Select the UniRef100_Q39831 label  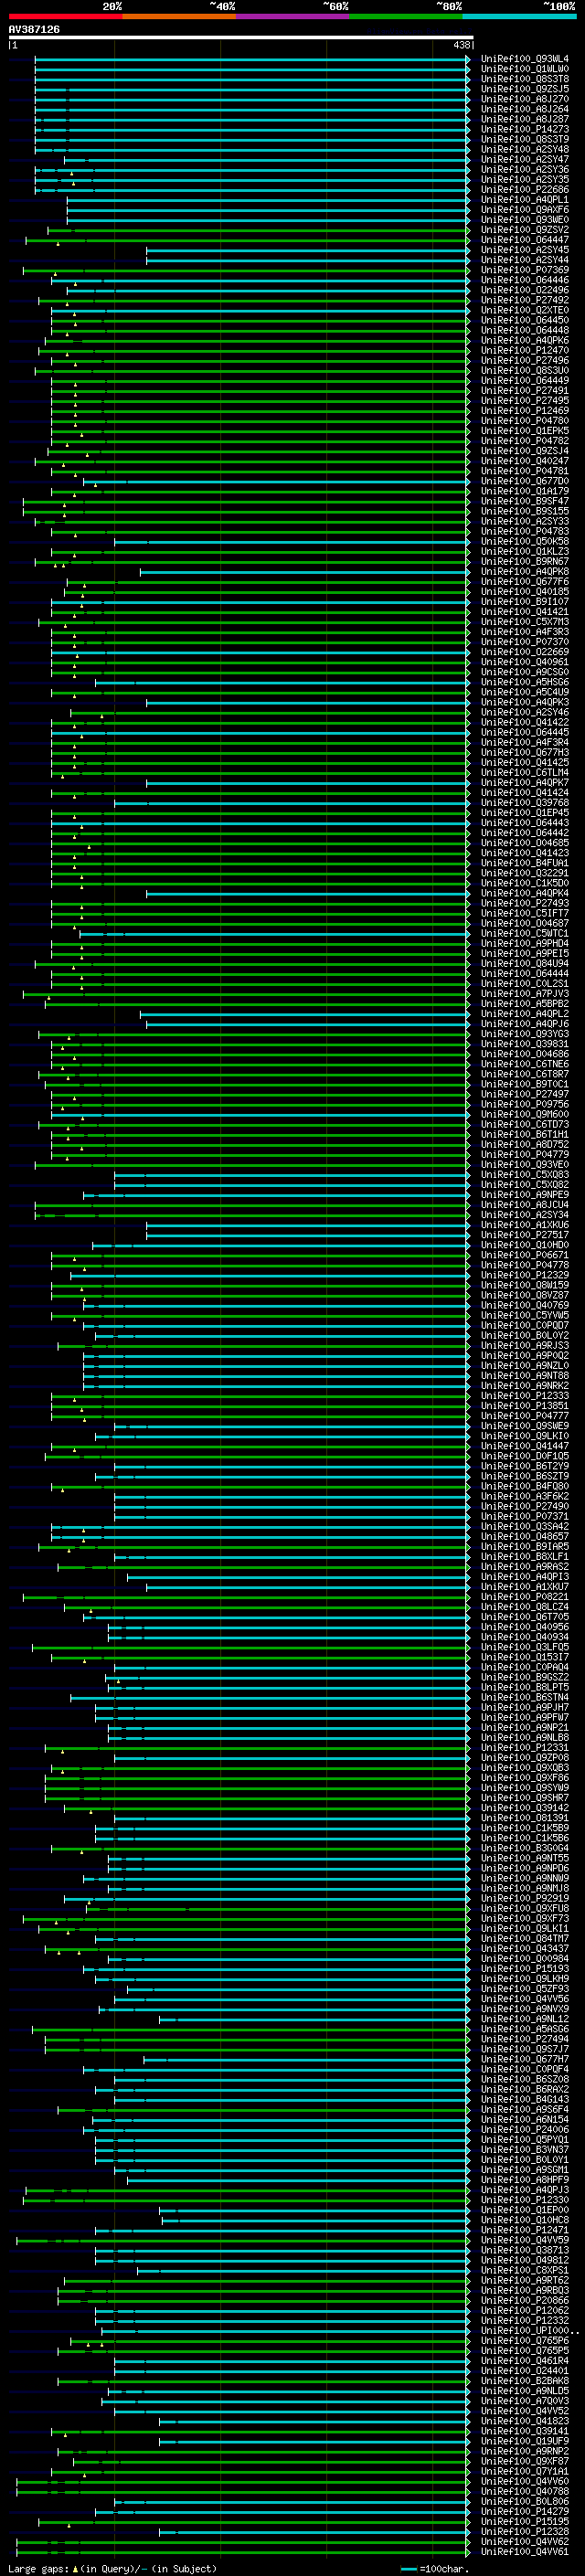(x=525, y=1044)
